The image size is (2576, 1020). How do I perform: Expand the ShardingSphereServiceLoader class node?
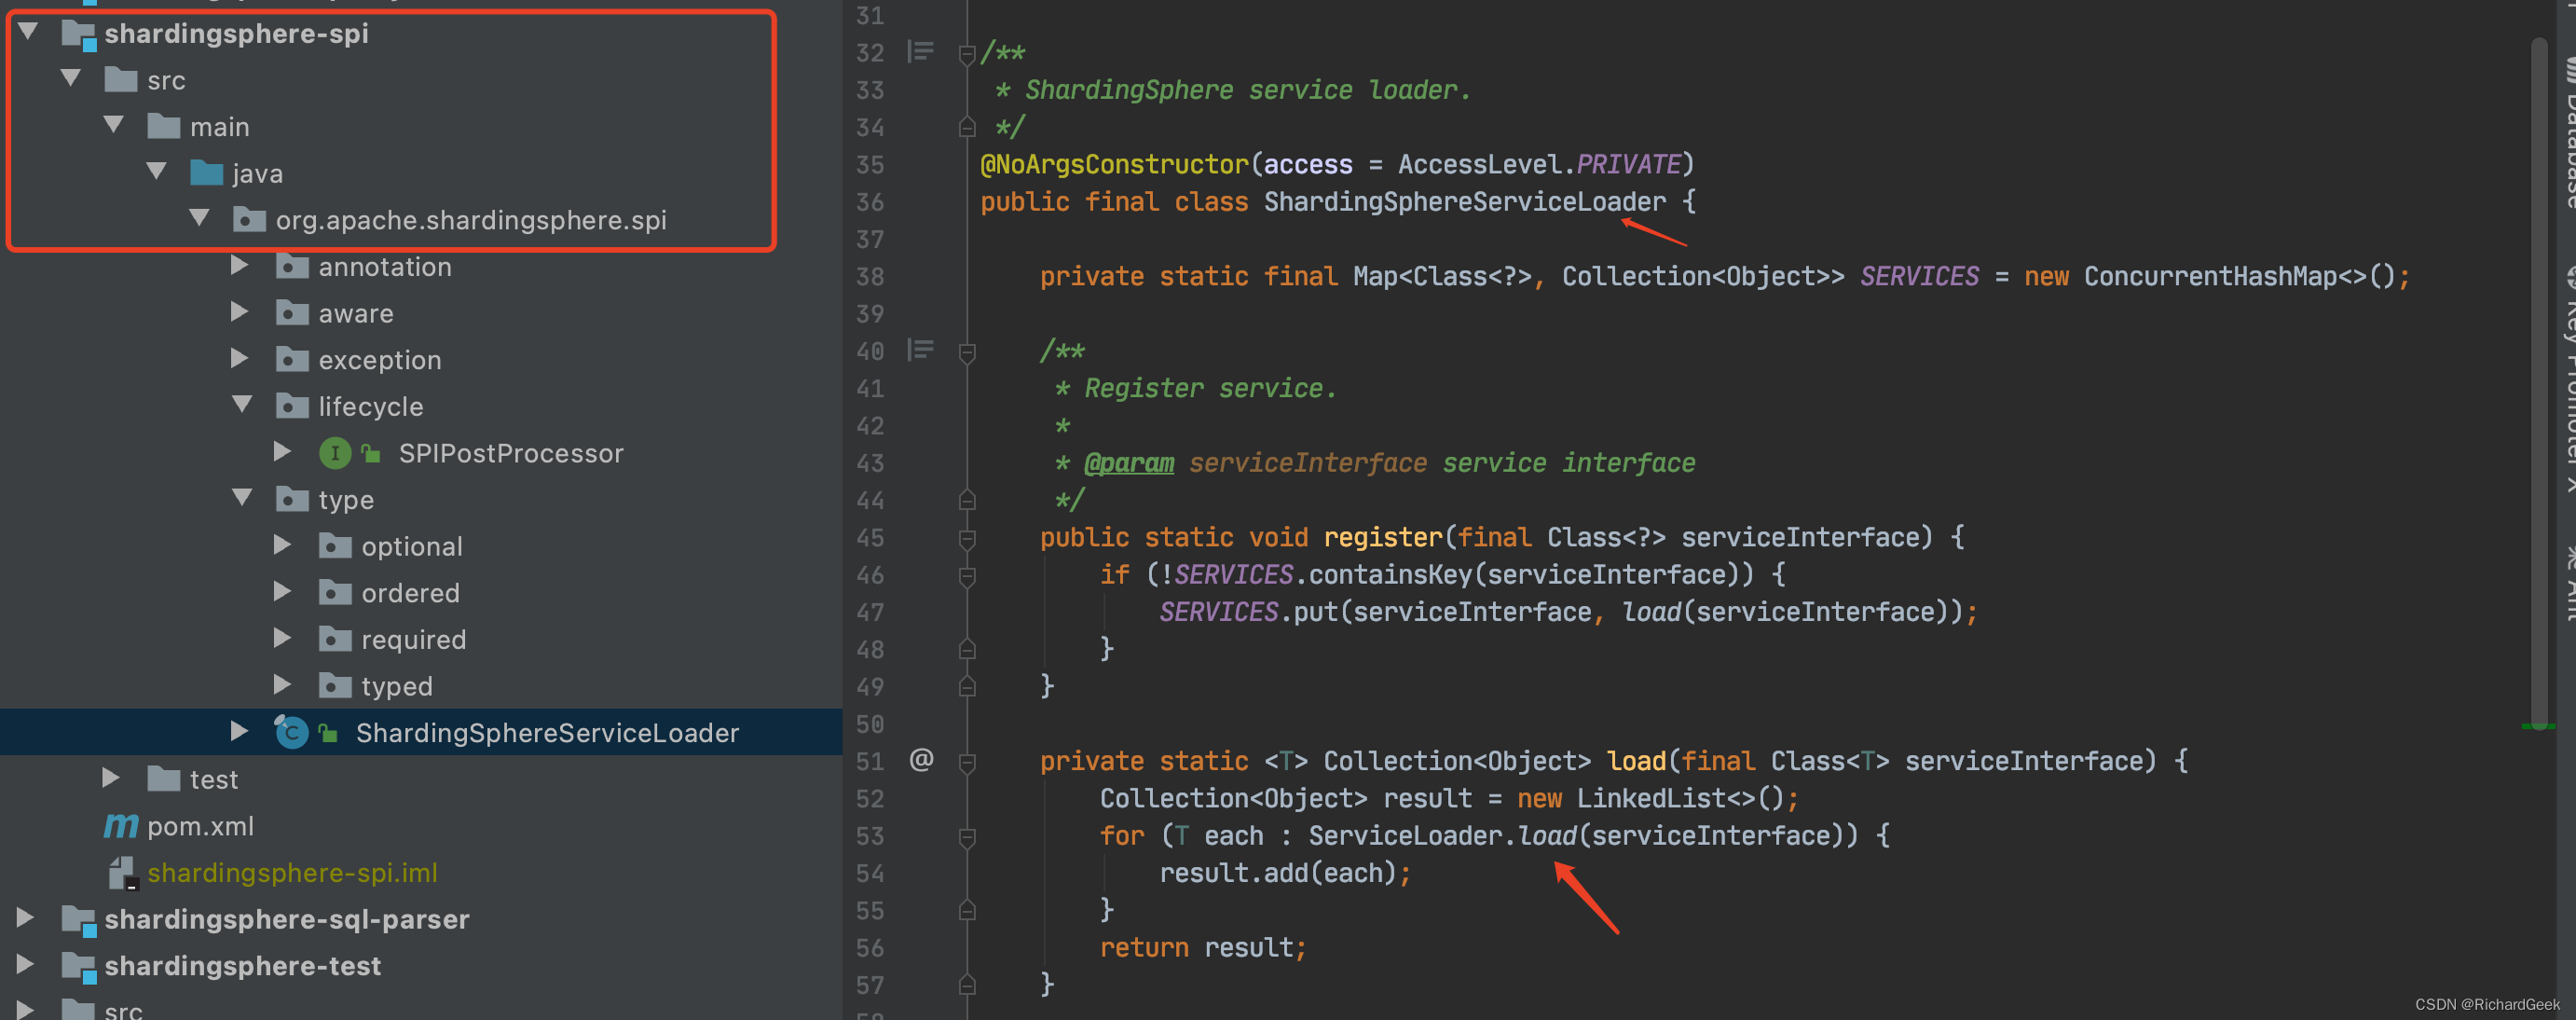click(240, 731)
